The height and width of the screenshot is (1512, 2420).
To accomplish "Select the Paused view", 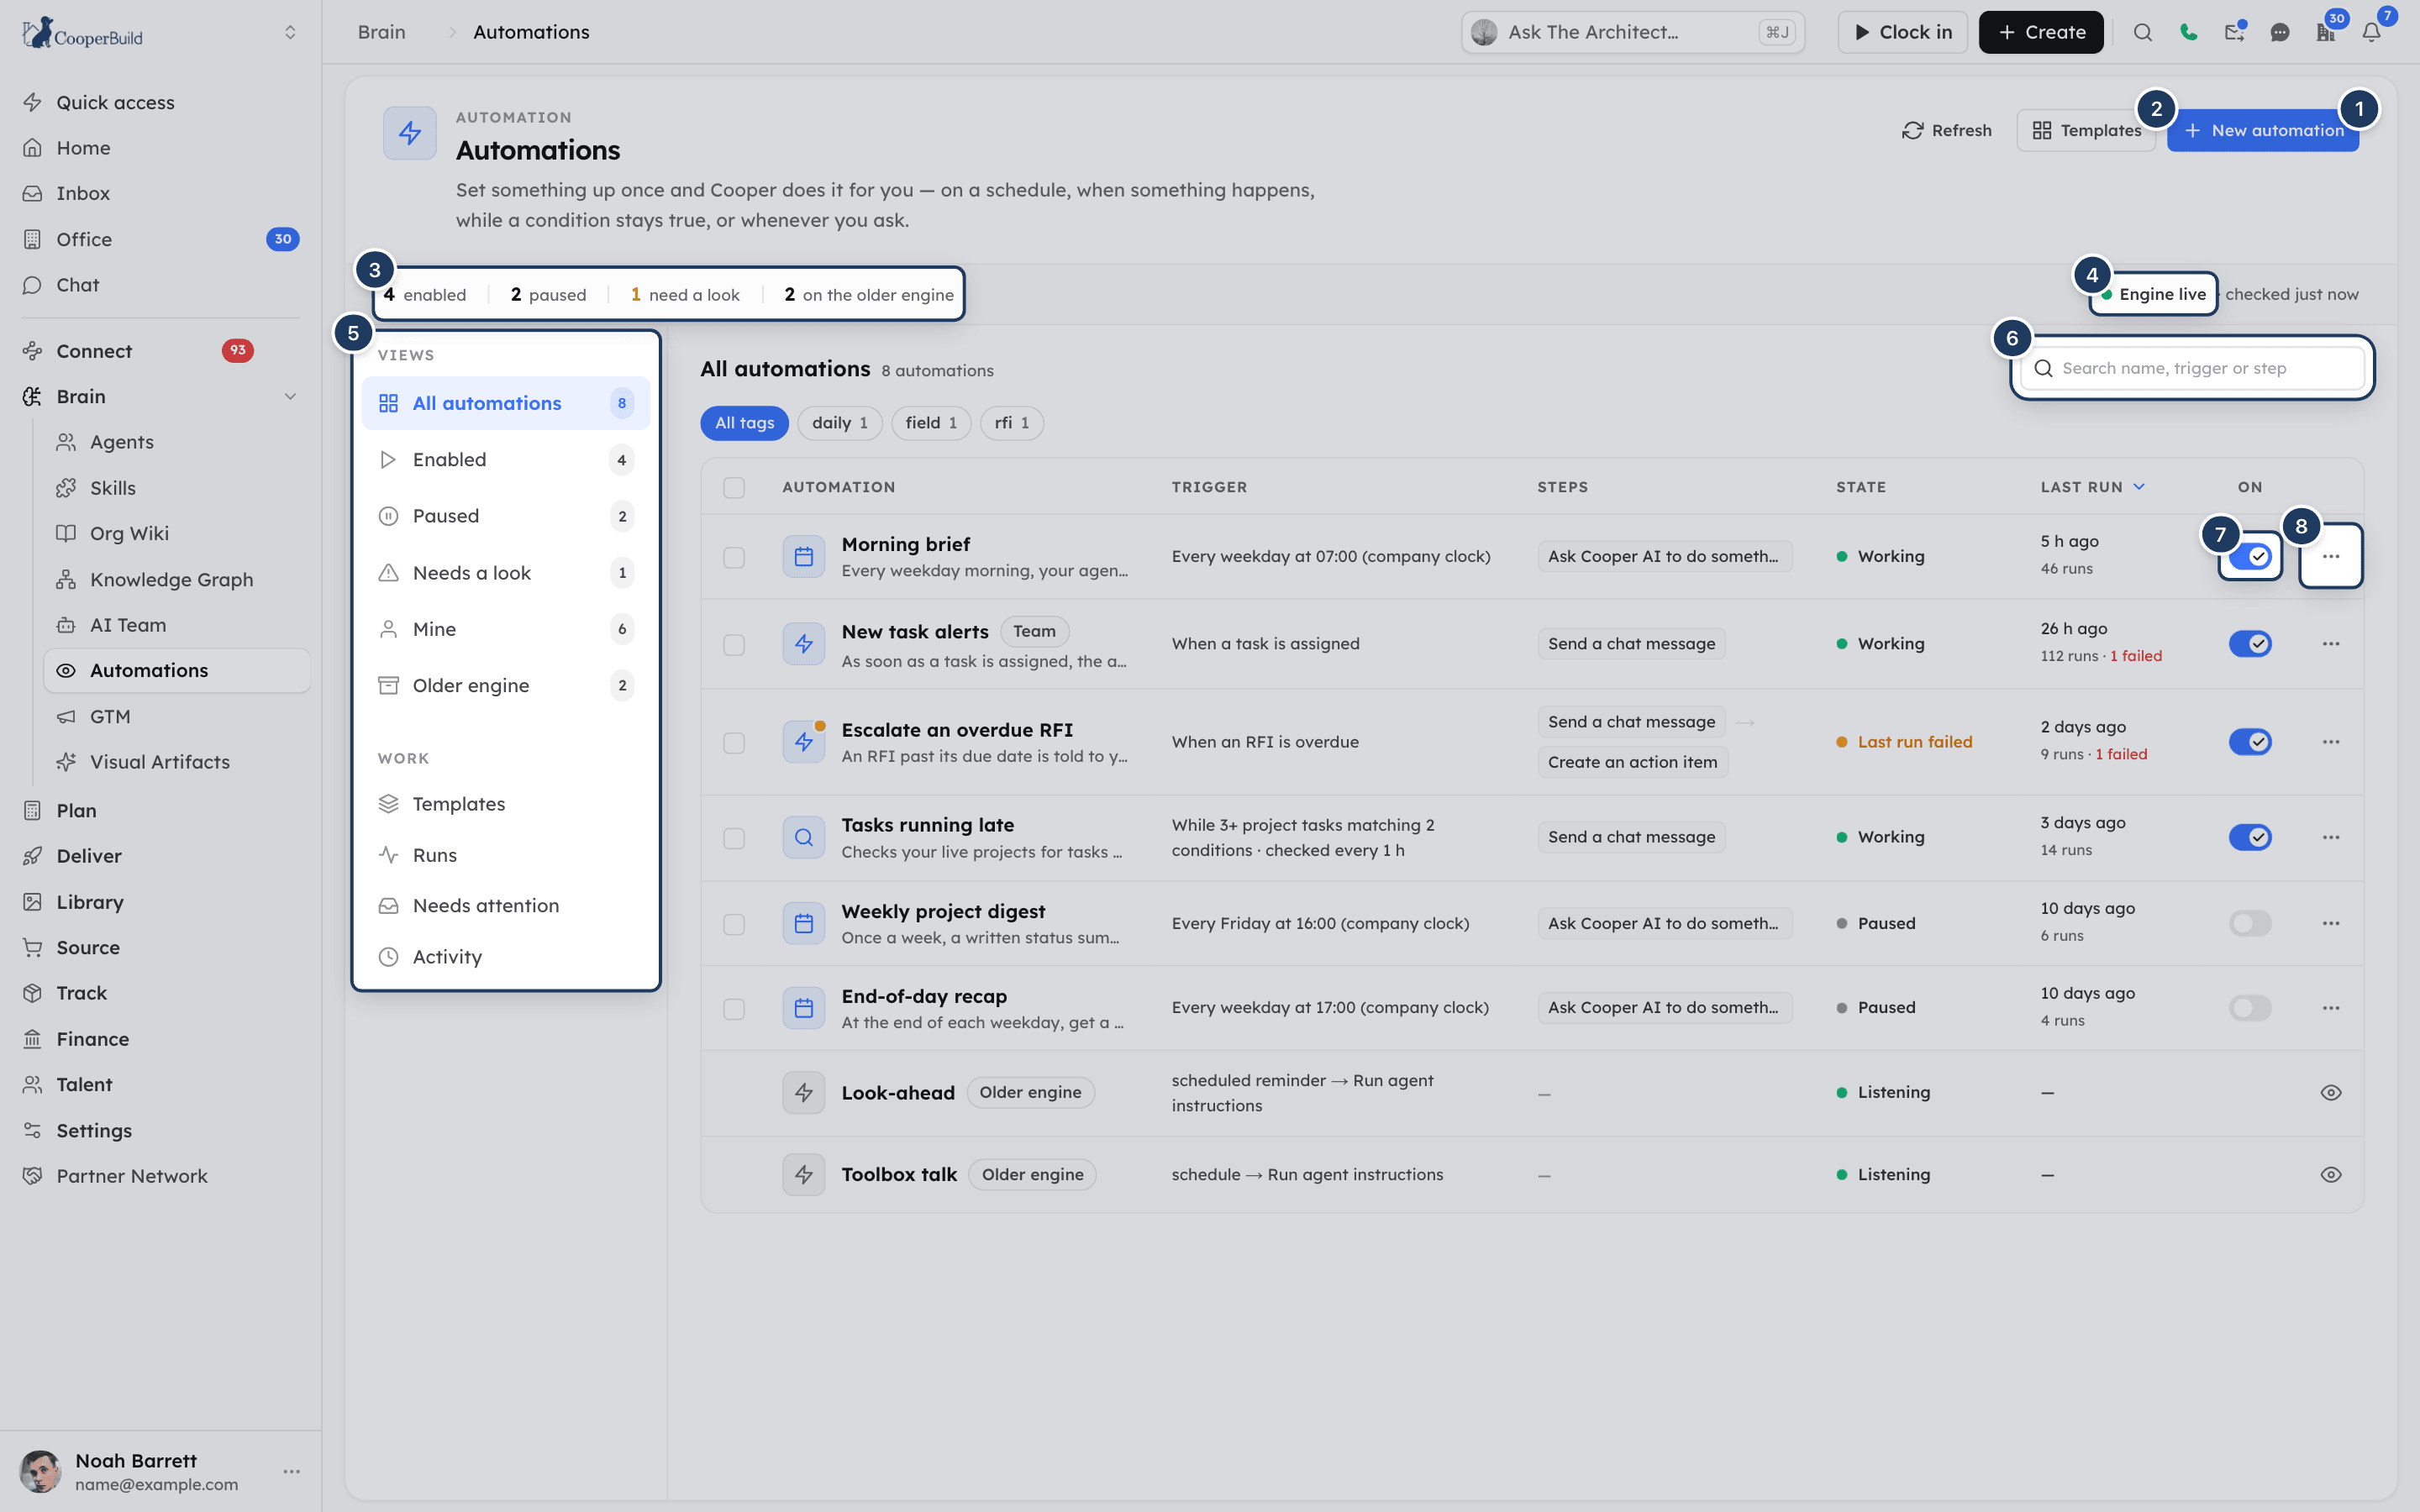I will pos(506,516).
